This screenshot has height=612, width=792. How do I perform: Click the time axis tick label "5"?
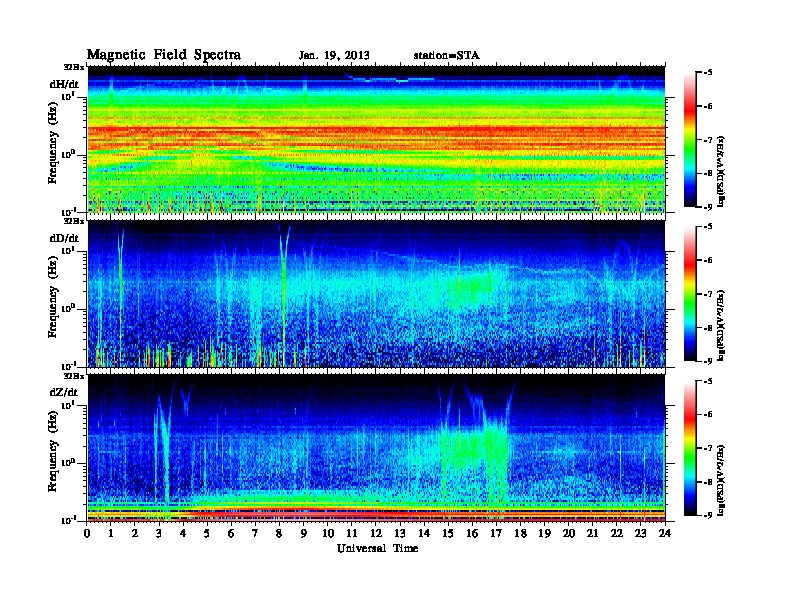click(207, 534)
